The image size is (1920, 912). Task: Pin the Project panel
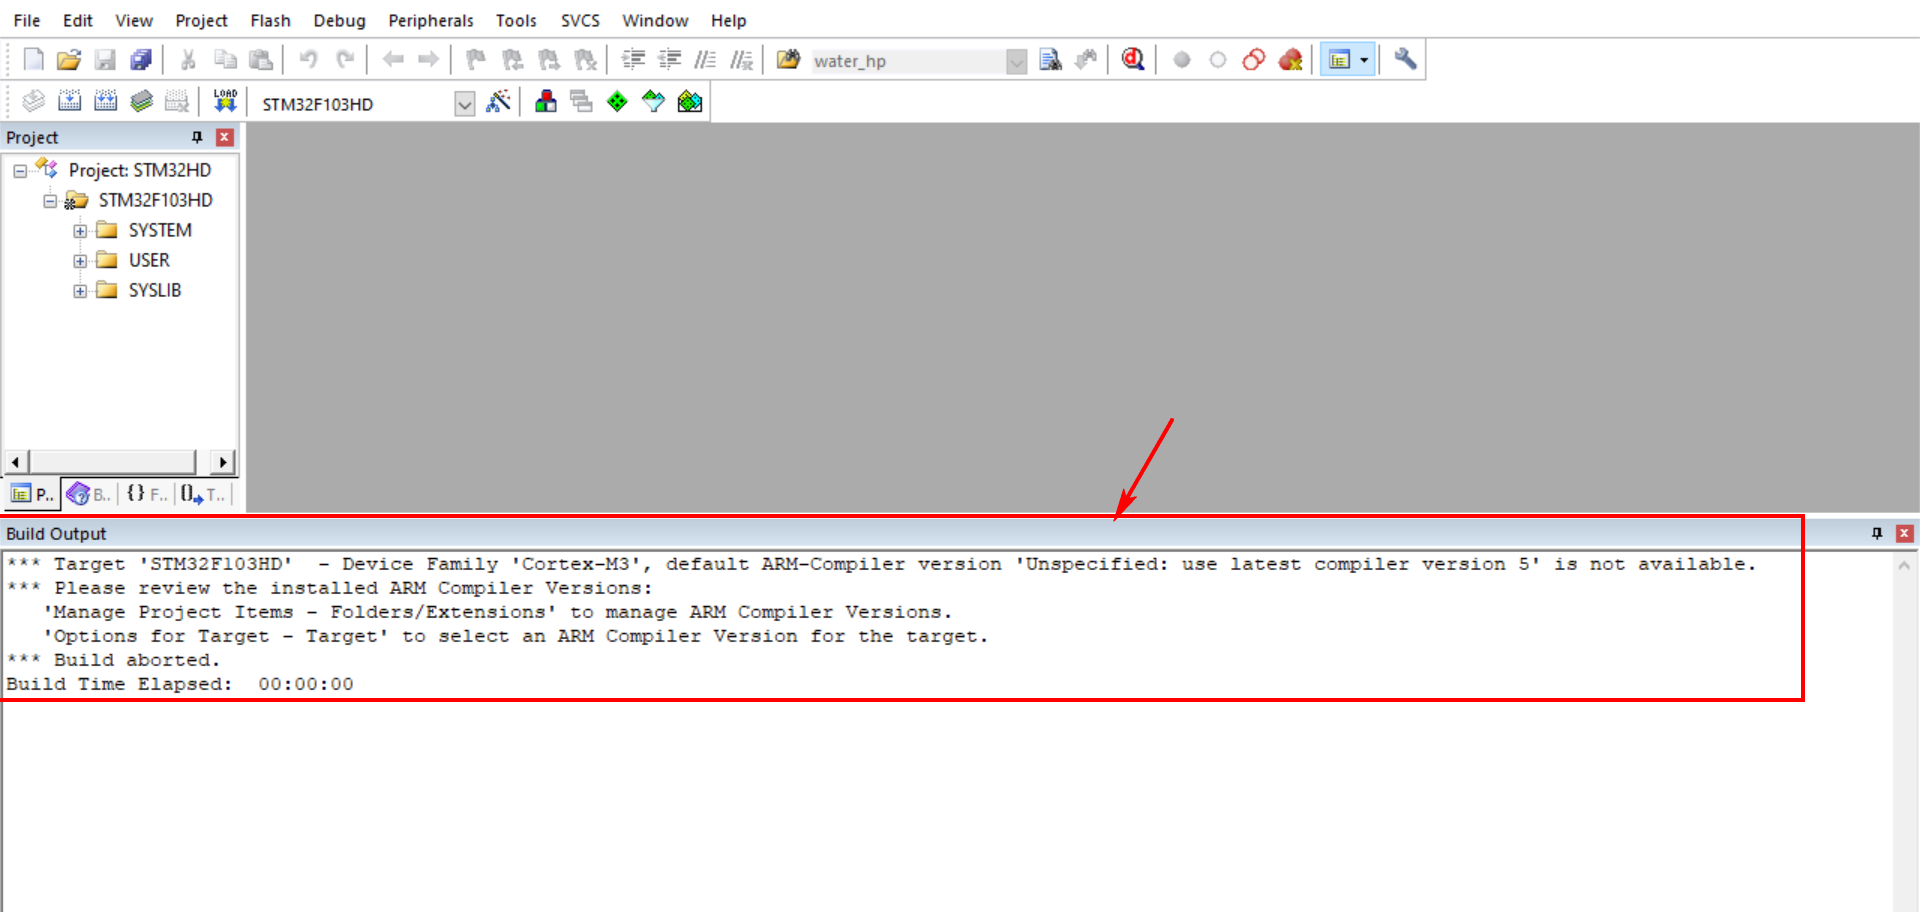pos(197,137)
